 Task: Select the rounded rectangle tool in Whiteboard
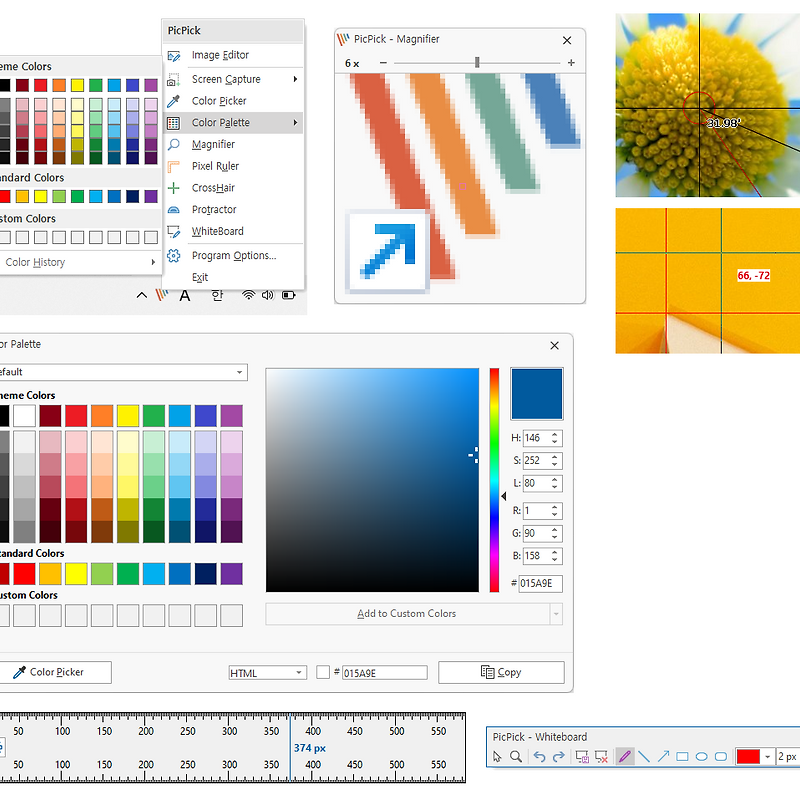[x=721, y=757]
